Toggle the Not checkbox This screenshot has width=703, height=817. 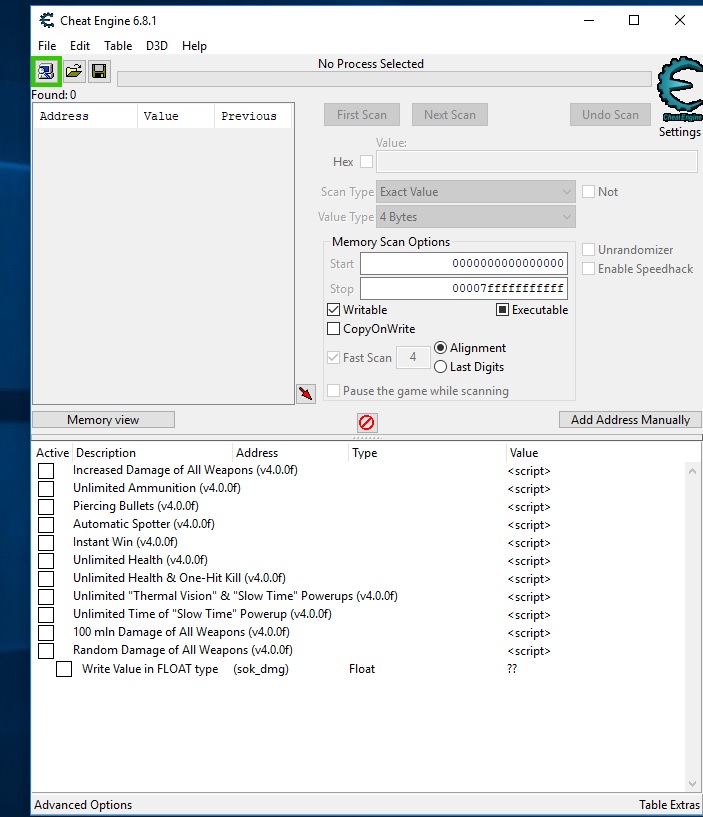point(588,192)
